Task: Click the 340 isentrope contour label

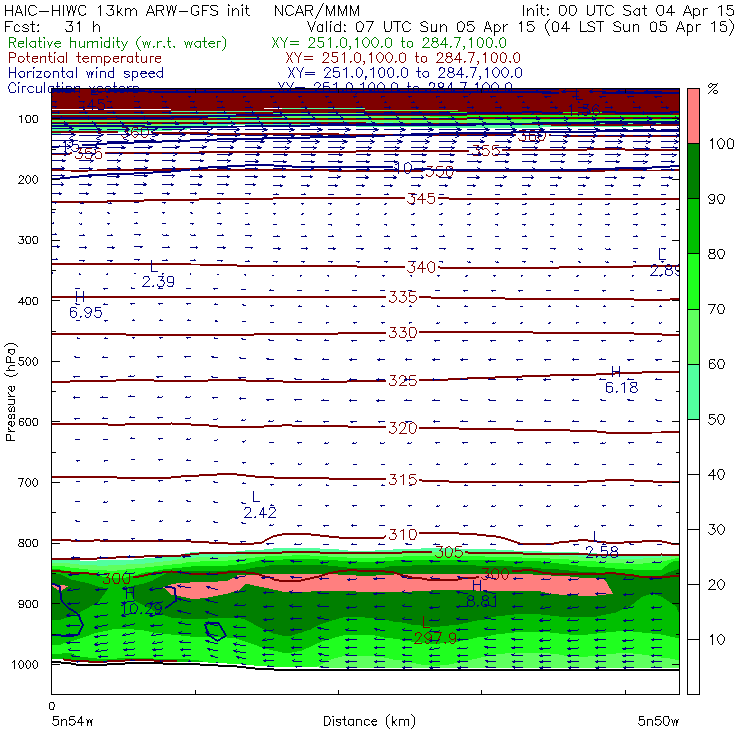Action: point(421,268)
